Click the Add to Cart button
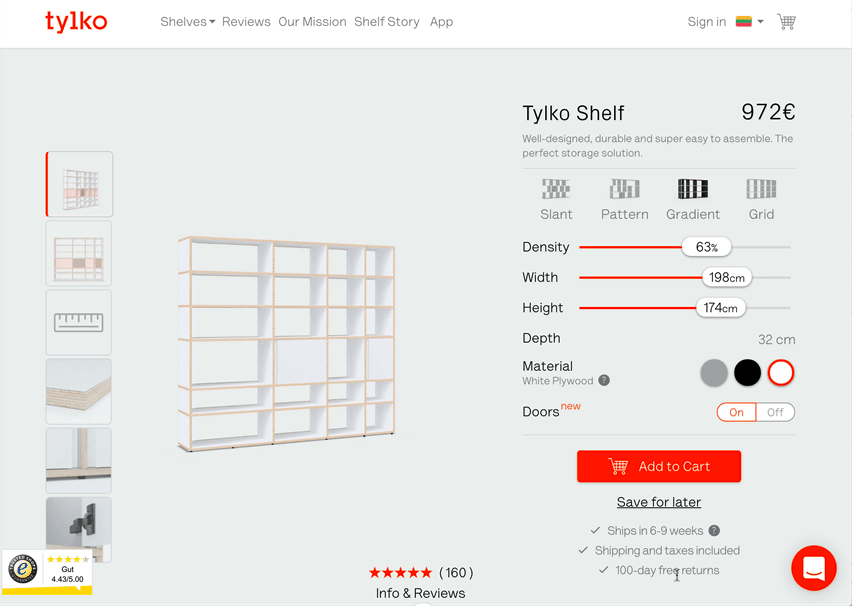 point(659,466)
